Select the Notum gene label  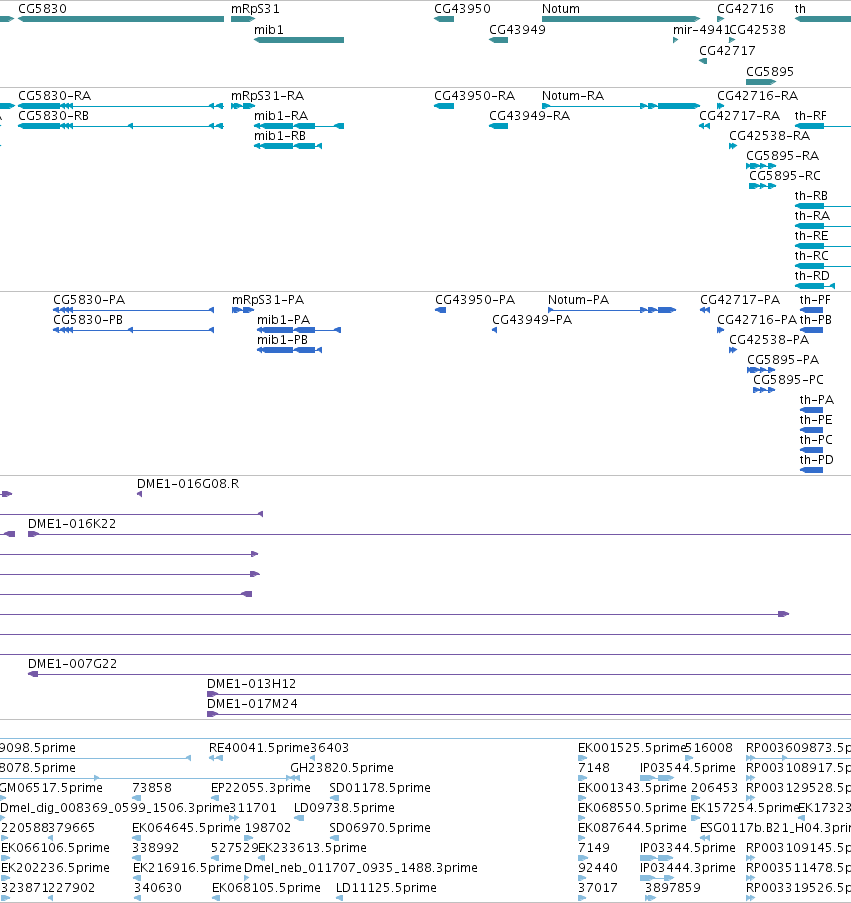(x=561, y=9)
